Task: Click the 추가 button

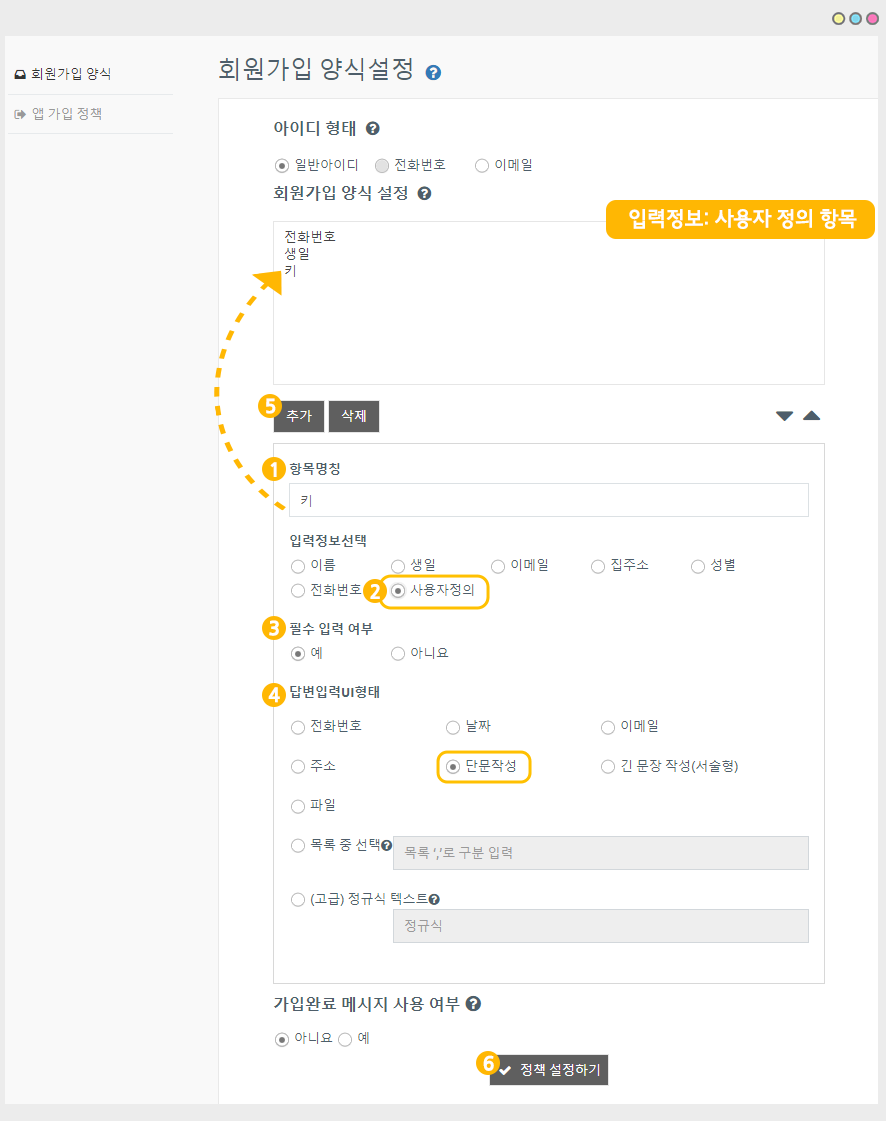Action: 299,416
